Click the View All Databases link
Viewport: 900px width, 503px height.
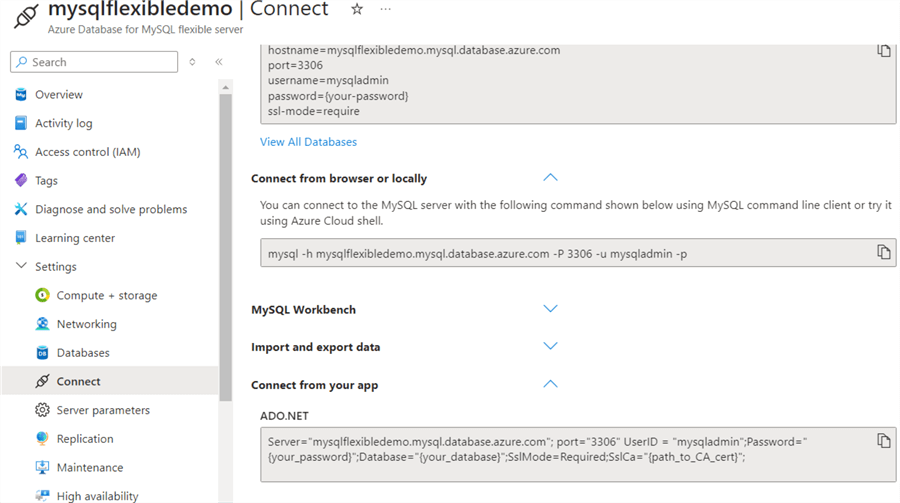[308, 142]
